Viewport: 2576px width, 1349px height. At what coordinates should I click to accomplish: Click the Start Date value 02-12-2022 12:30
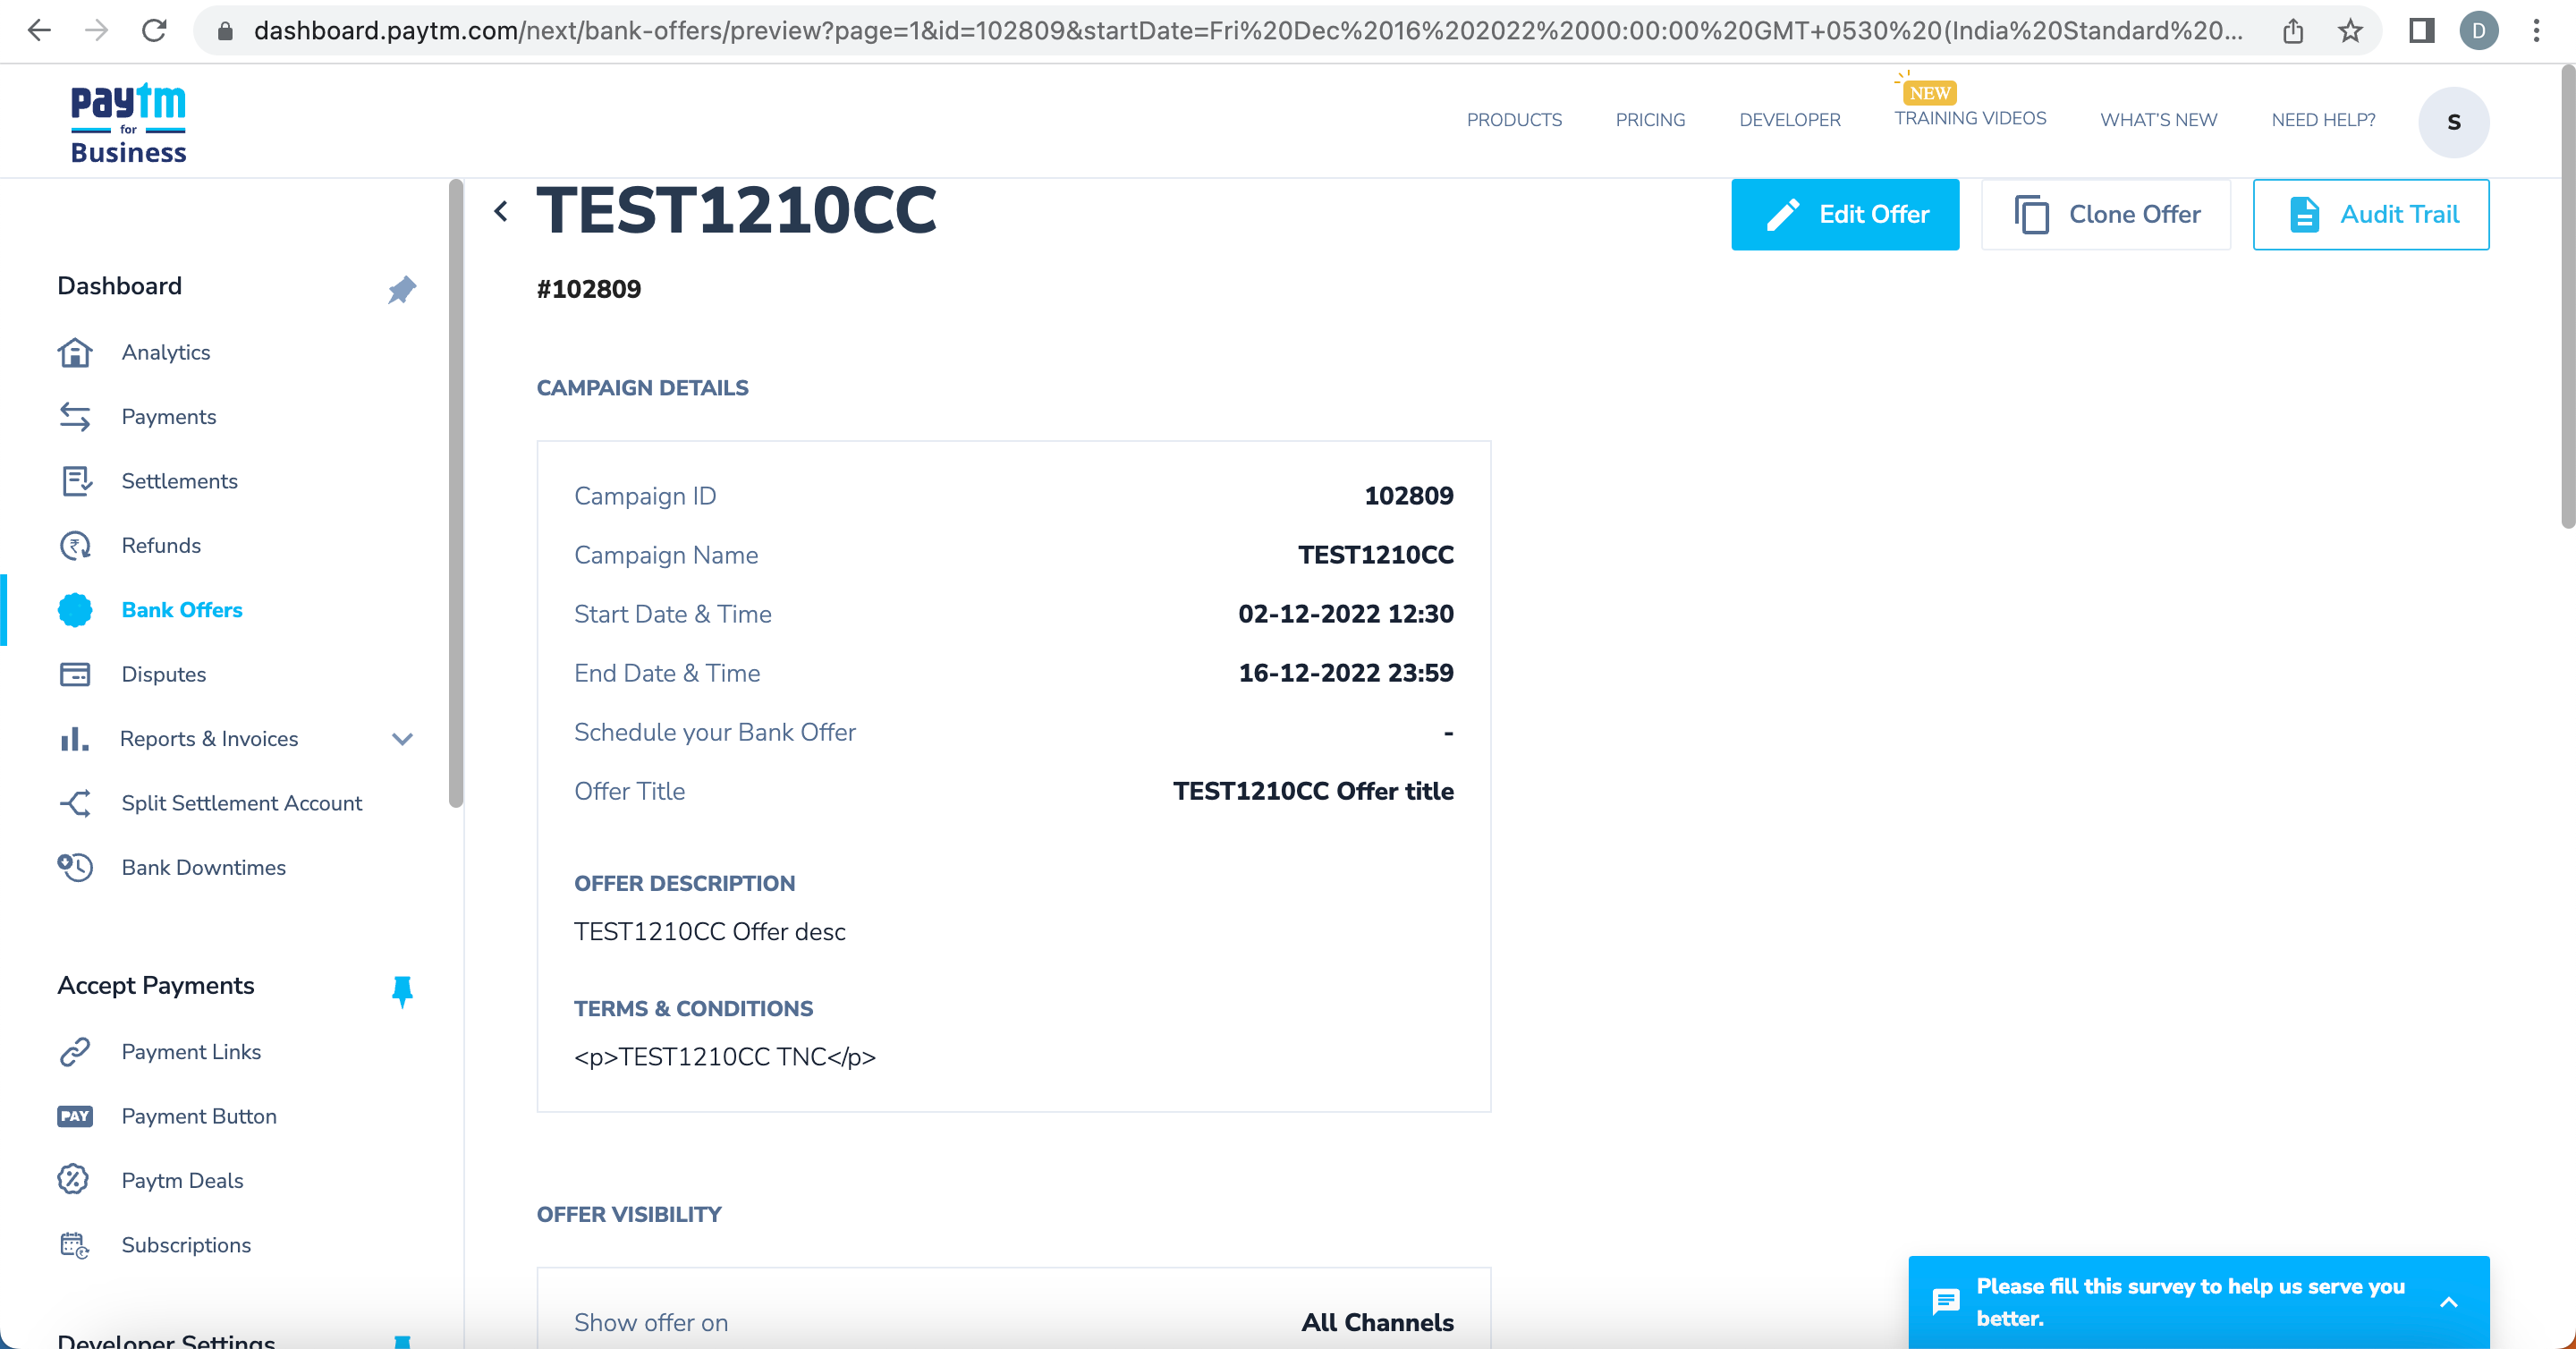coord(1345,614)
